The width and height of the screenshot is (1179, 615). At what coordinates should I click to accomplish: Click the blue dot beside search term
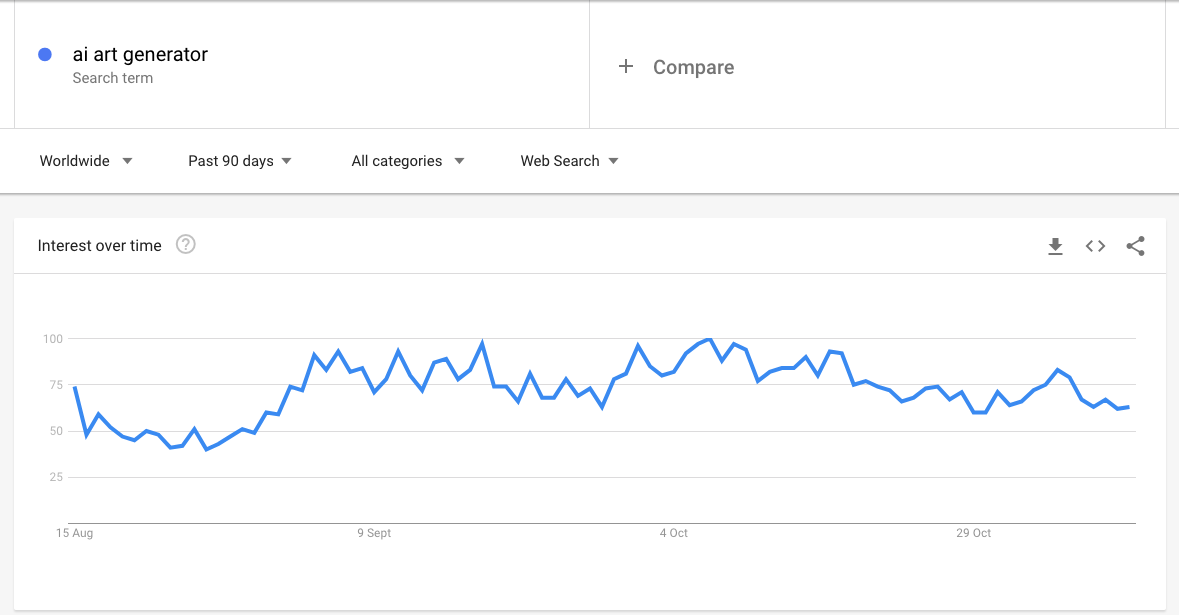45,55
